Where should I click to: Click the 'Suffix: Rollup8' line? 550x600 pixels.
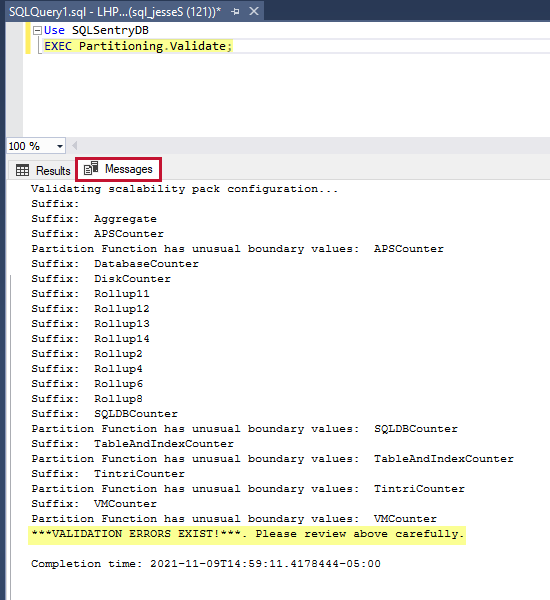87,399
